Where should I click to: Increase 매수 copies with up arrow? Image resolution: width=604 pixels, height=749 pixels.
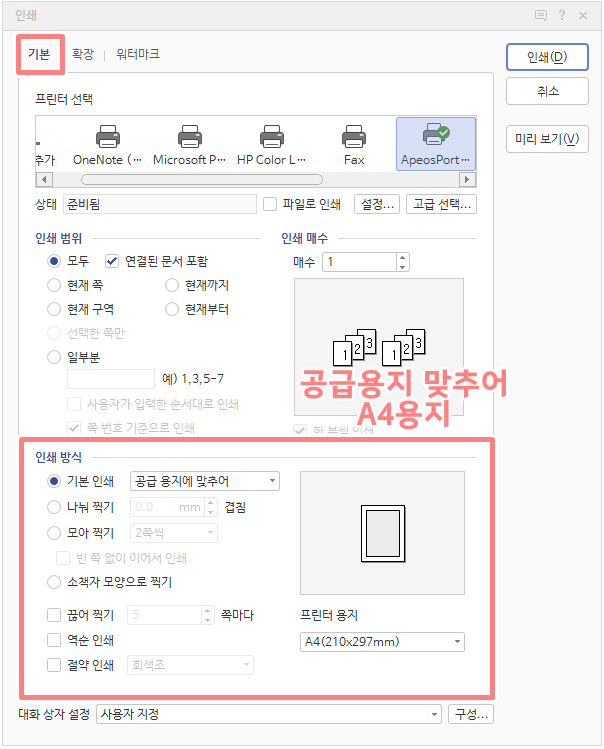[x=403, y=257]
